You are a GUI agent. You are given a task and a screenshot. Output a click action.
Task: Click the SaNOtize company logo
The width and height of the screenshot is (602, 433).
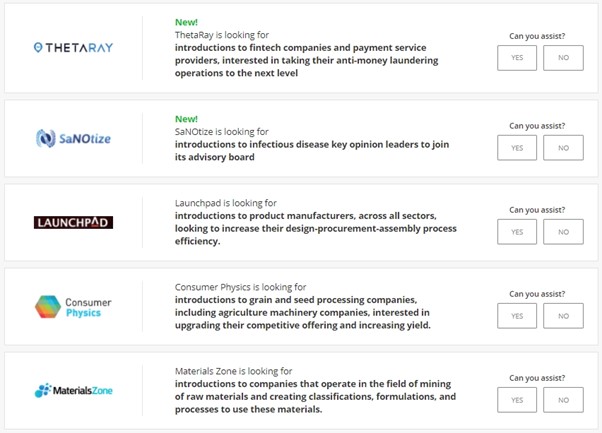tap(73, 138)
